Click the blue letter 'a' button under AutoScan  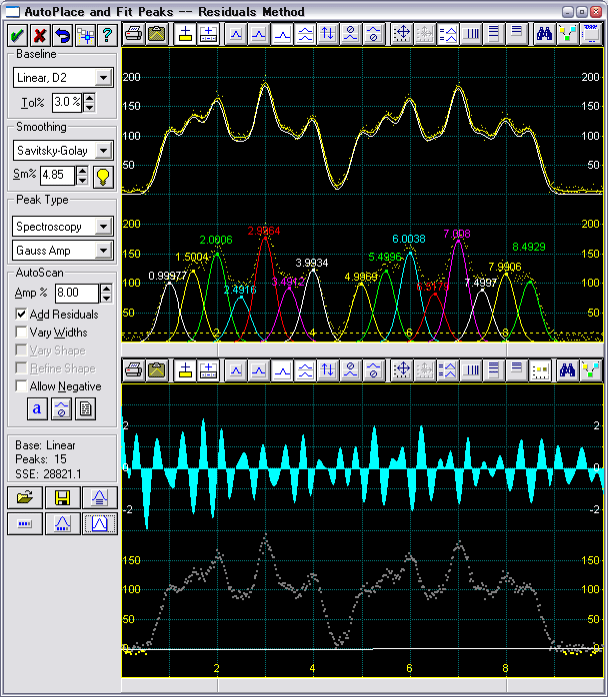click(38, 408)
